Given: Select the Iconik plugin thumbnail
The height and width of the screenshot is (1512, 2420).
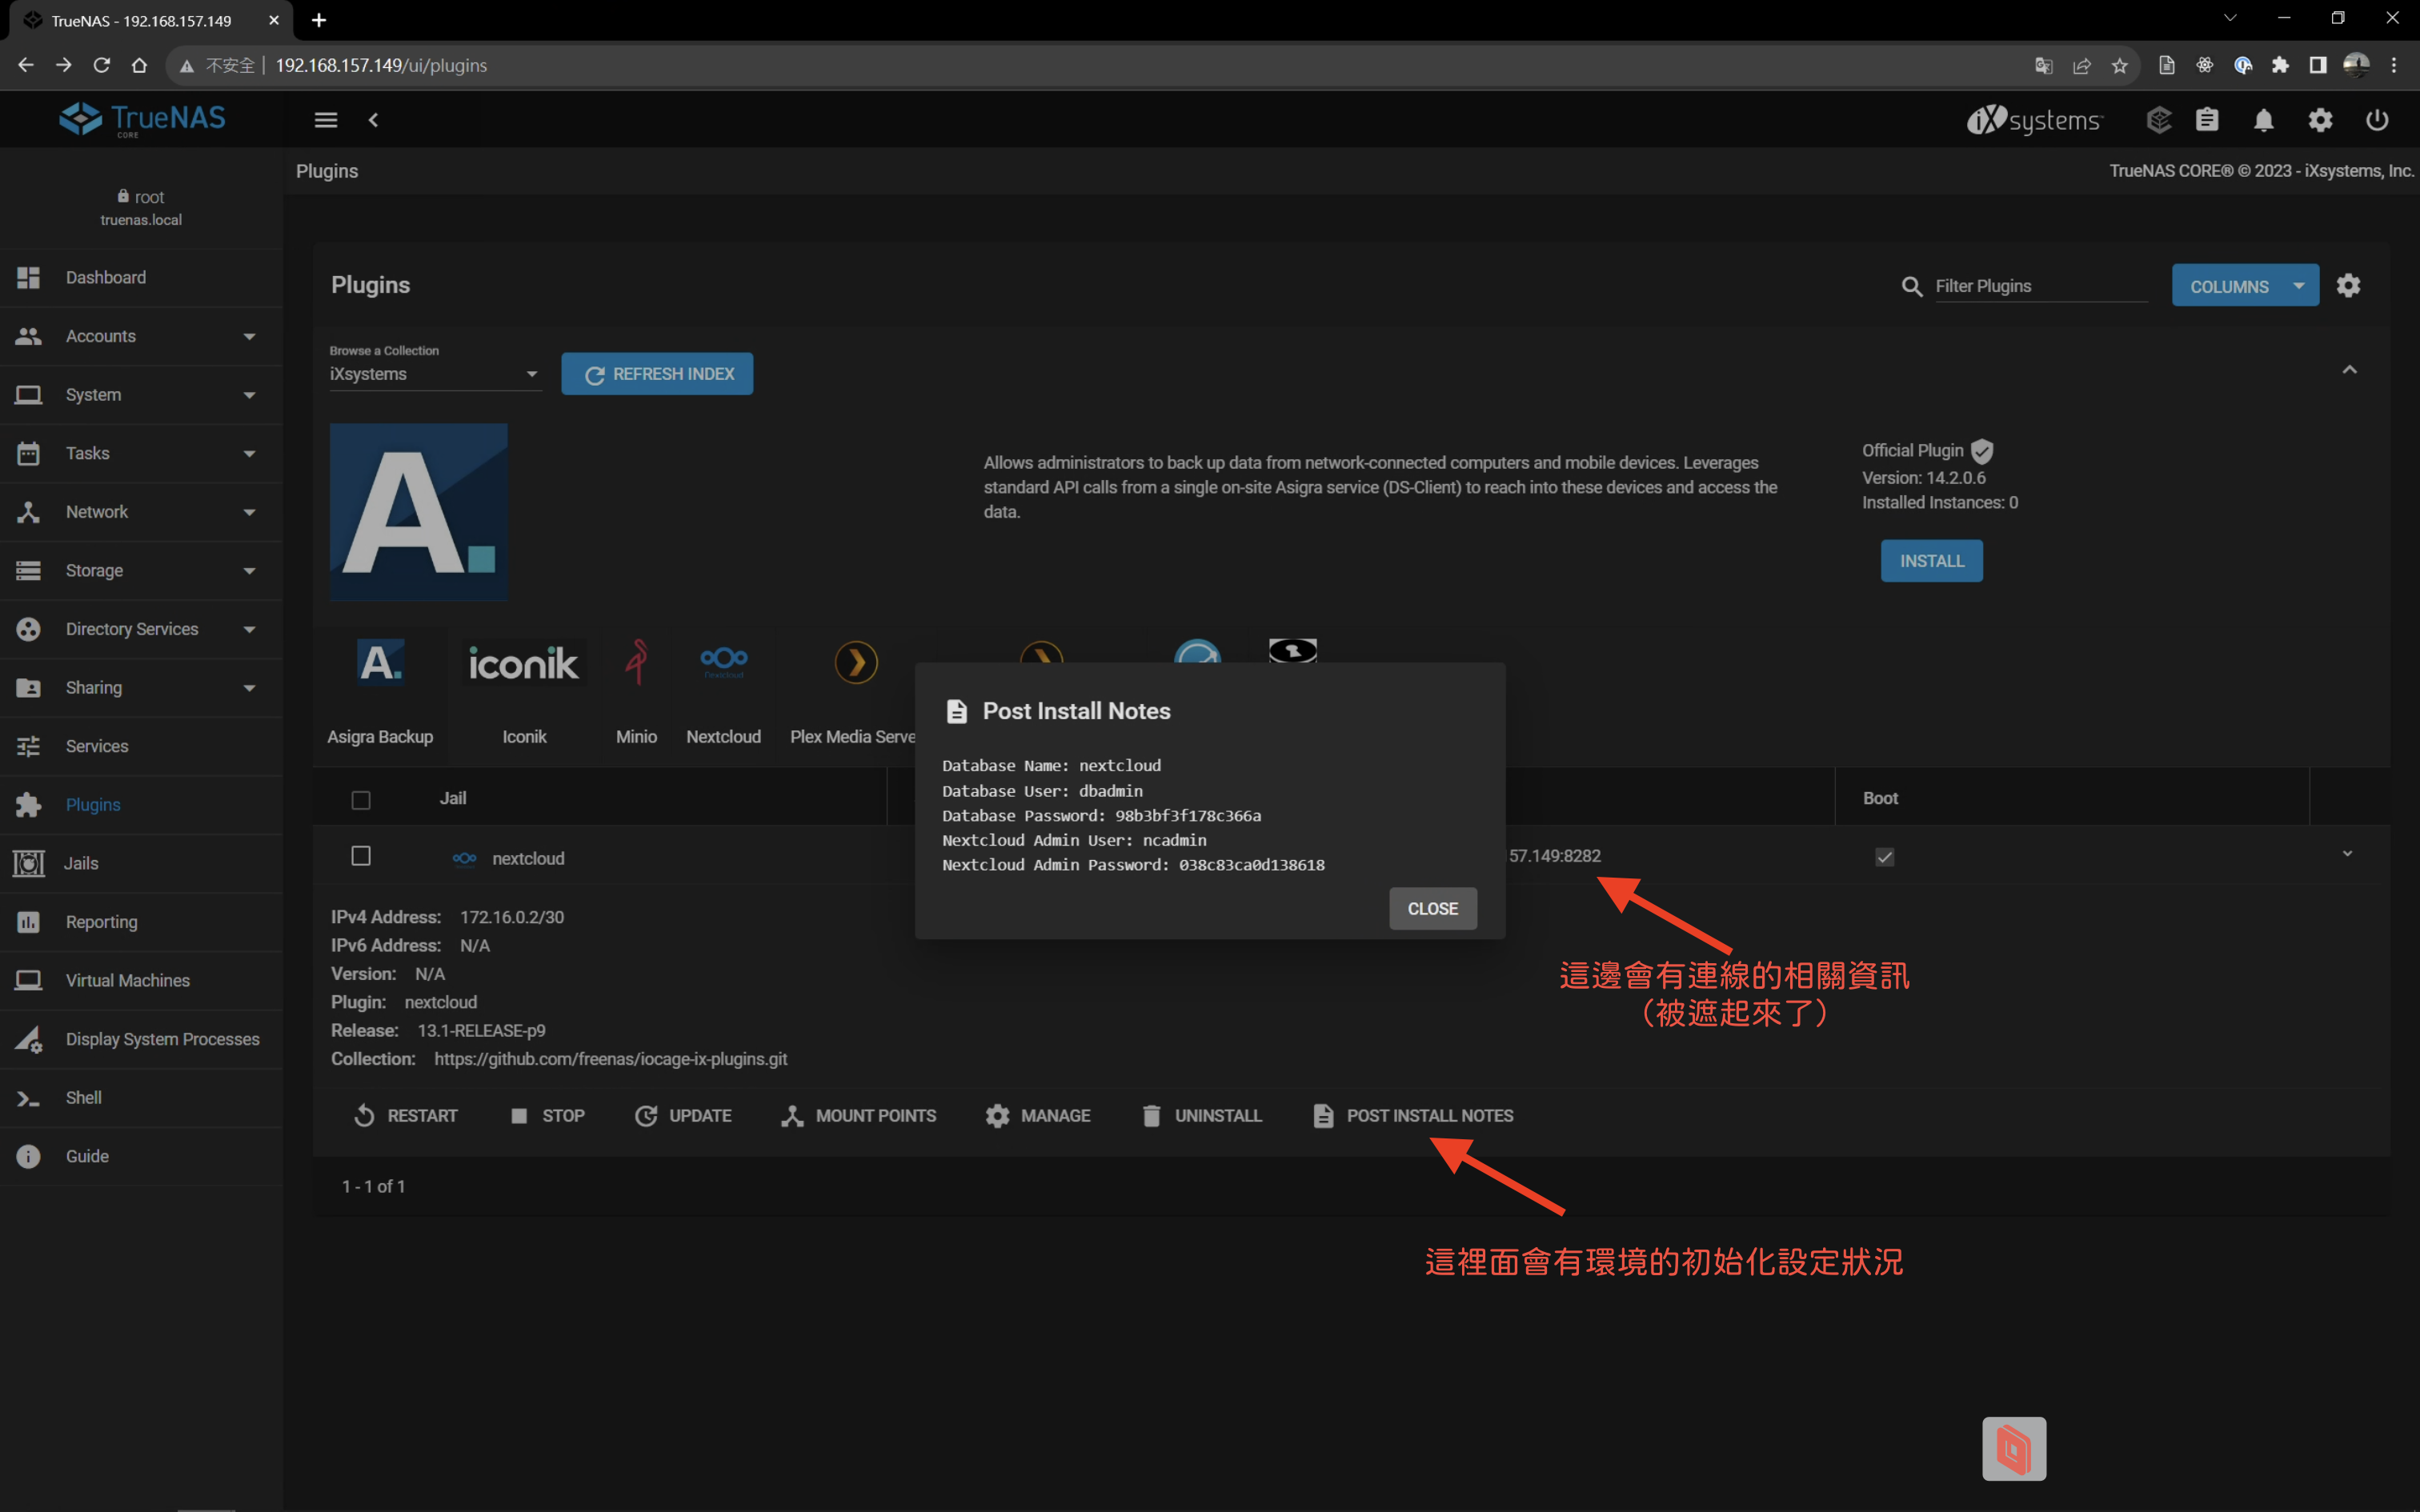Looking at the screenshot, I should (524, 663).
